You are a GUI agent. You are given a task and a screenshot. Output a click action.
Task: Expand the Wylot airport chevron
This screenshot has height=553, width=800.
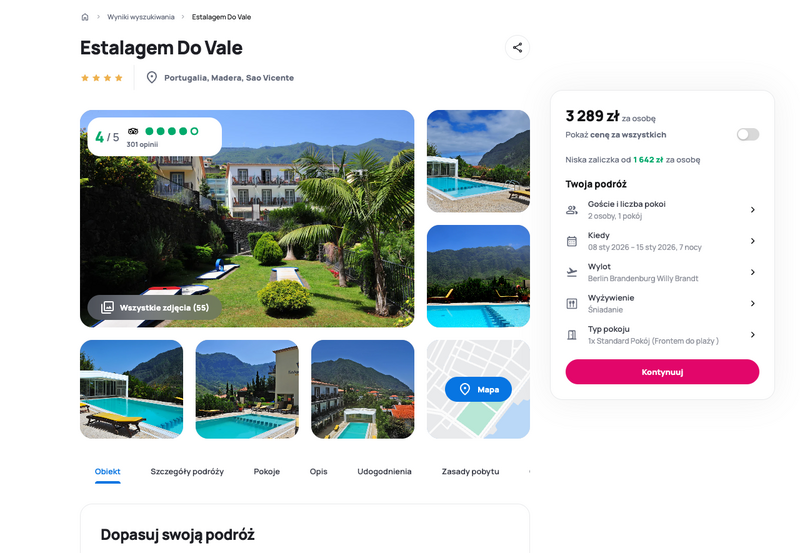click(x=753, y=272)
